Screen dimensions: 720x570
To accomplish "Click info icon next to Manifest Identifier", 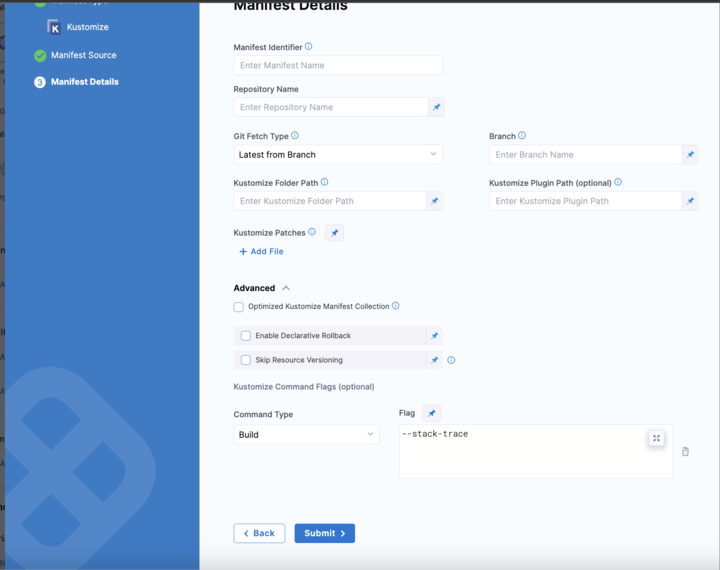I will pyautogui.click(x=308, y=47).
